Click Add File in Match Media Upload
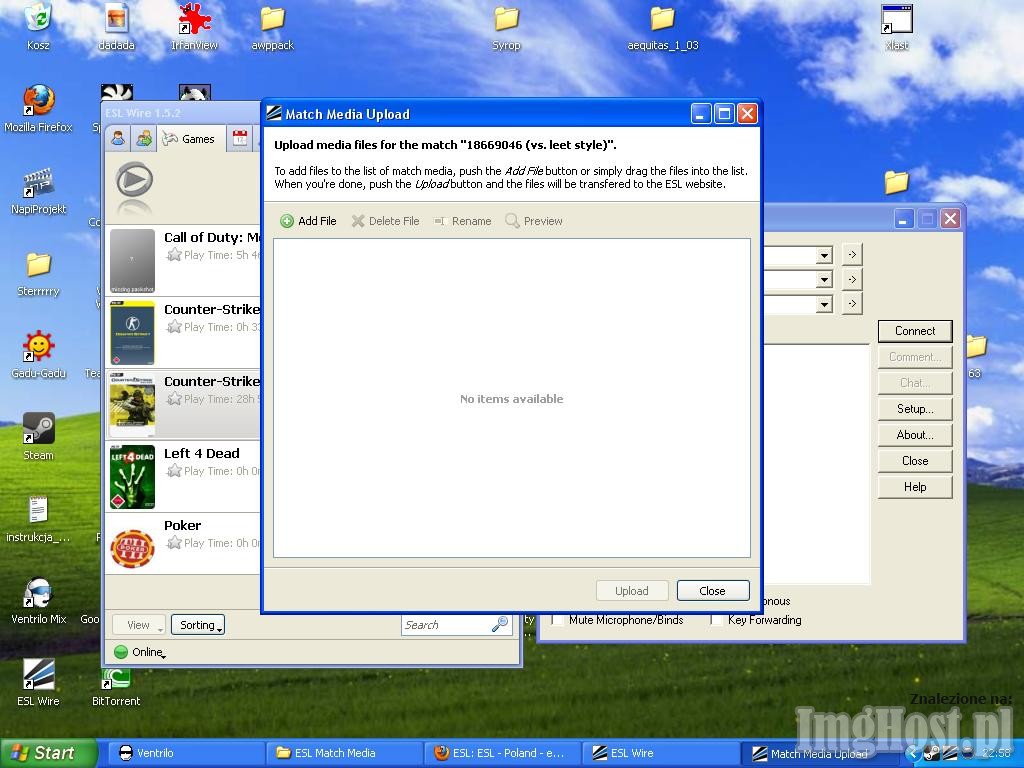This screenshot has width=1024, height=768. pyautogui.click(x=308, y=221)
